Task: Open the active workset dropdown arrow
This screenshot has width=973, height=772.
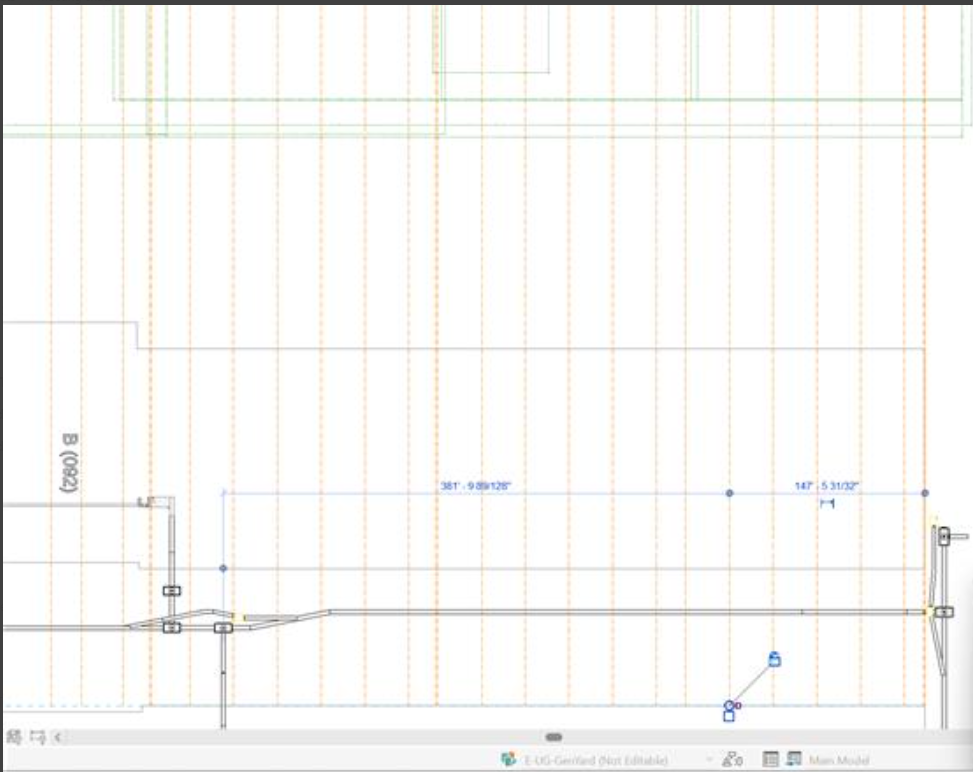Action: point(708,760)
